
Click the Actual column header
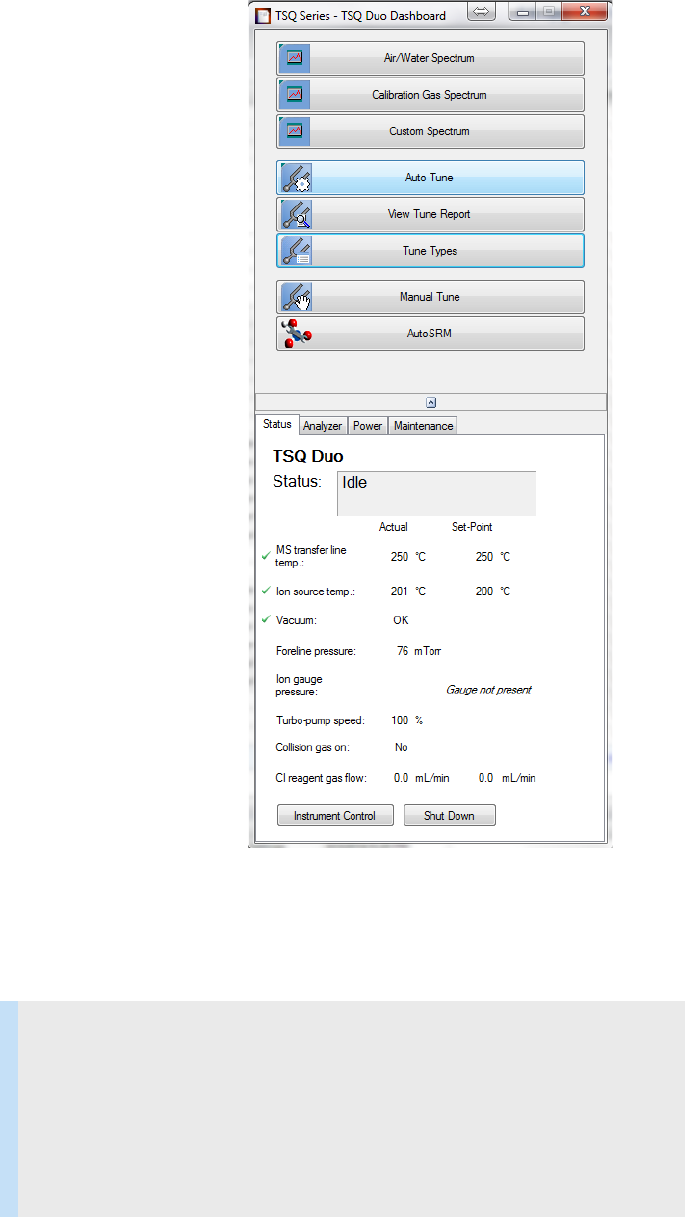point(393,527)
